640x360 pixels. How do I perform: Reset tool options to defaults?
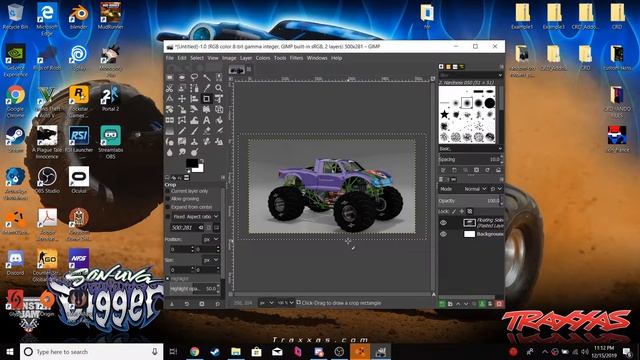click(218, 304)
